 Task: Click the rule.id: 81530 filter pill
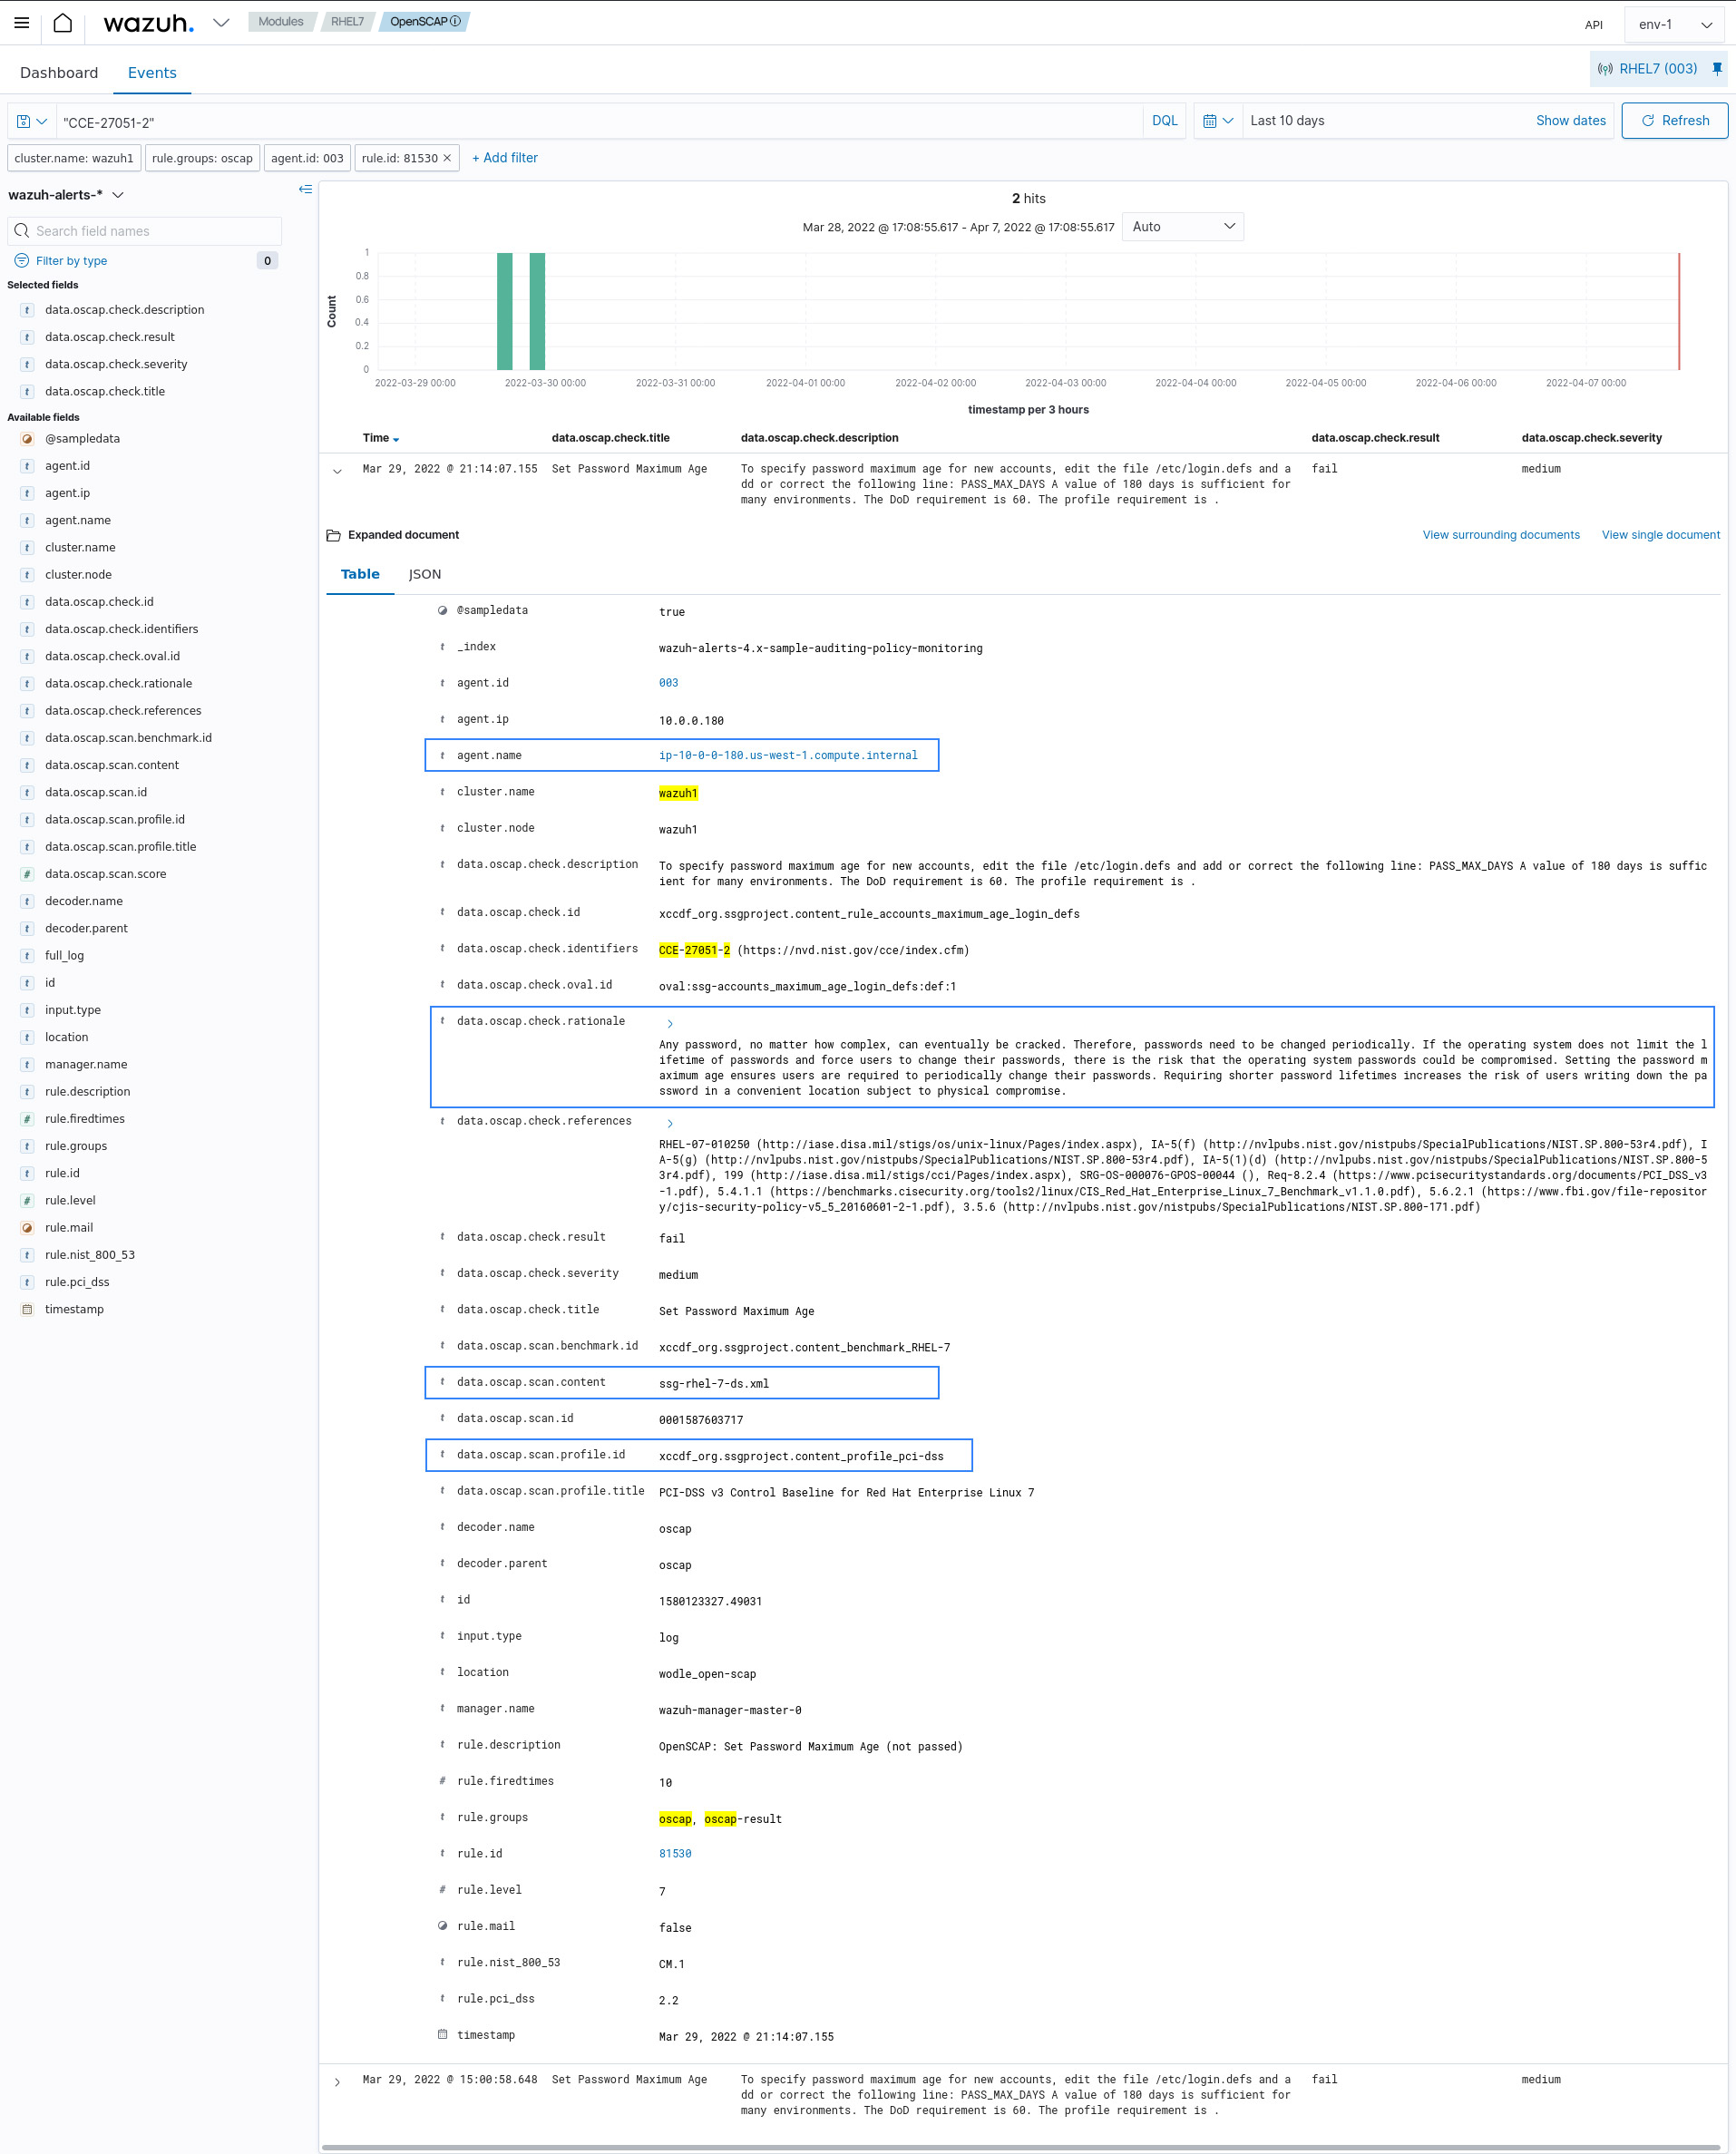tap(399, 158)
